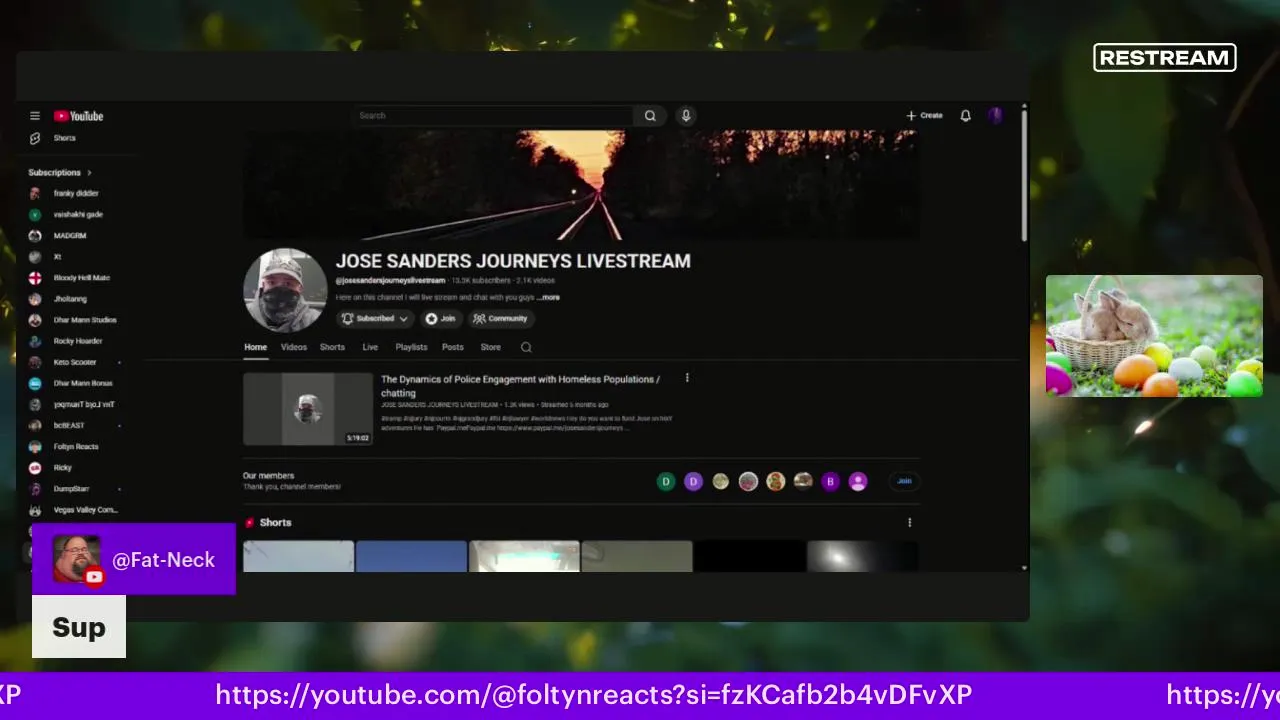
Task: Click Join in Our members row
Action: tap(904, 481)
